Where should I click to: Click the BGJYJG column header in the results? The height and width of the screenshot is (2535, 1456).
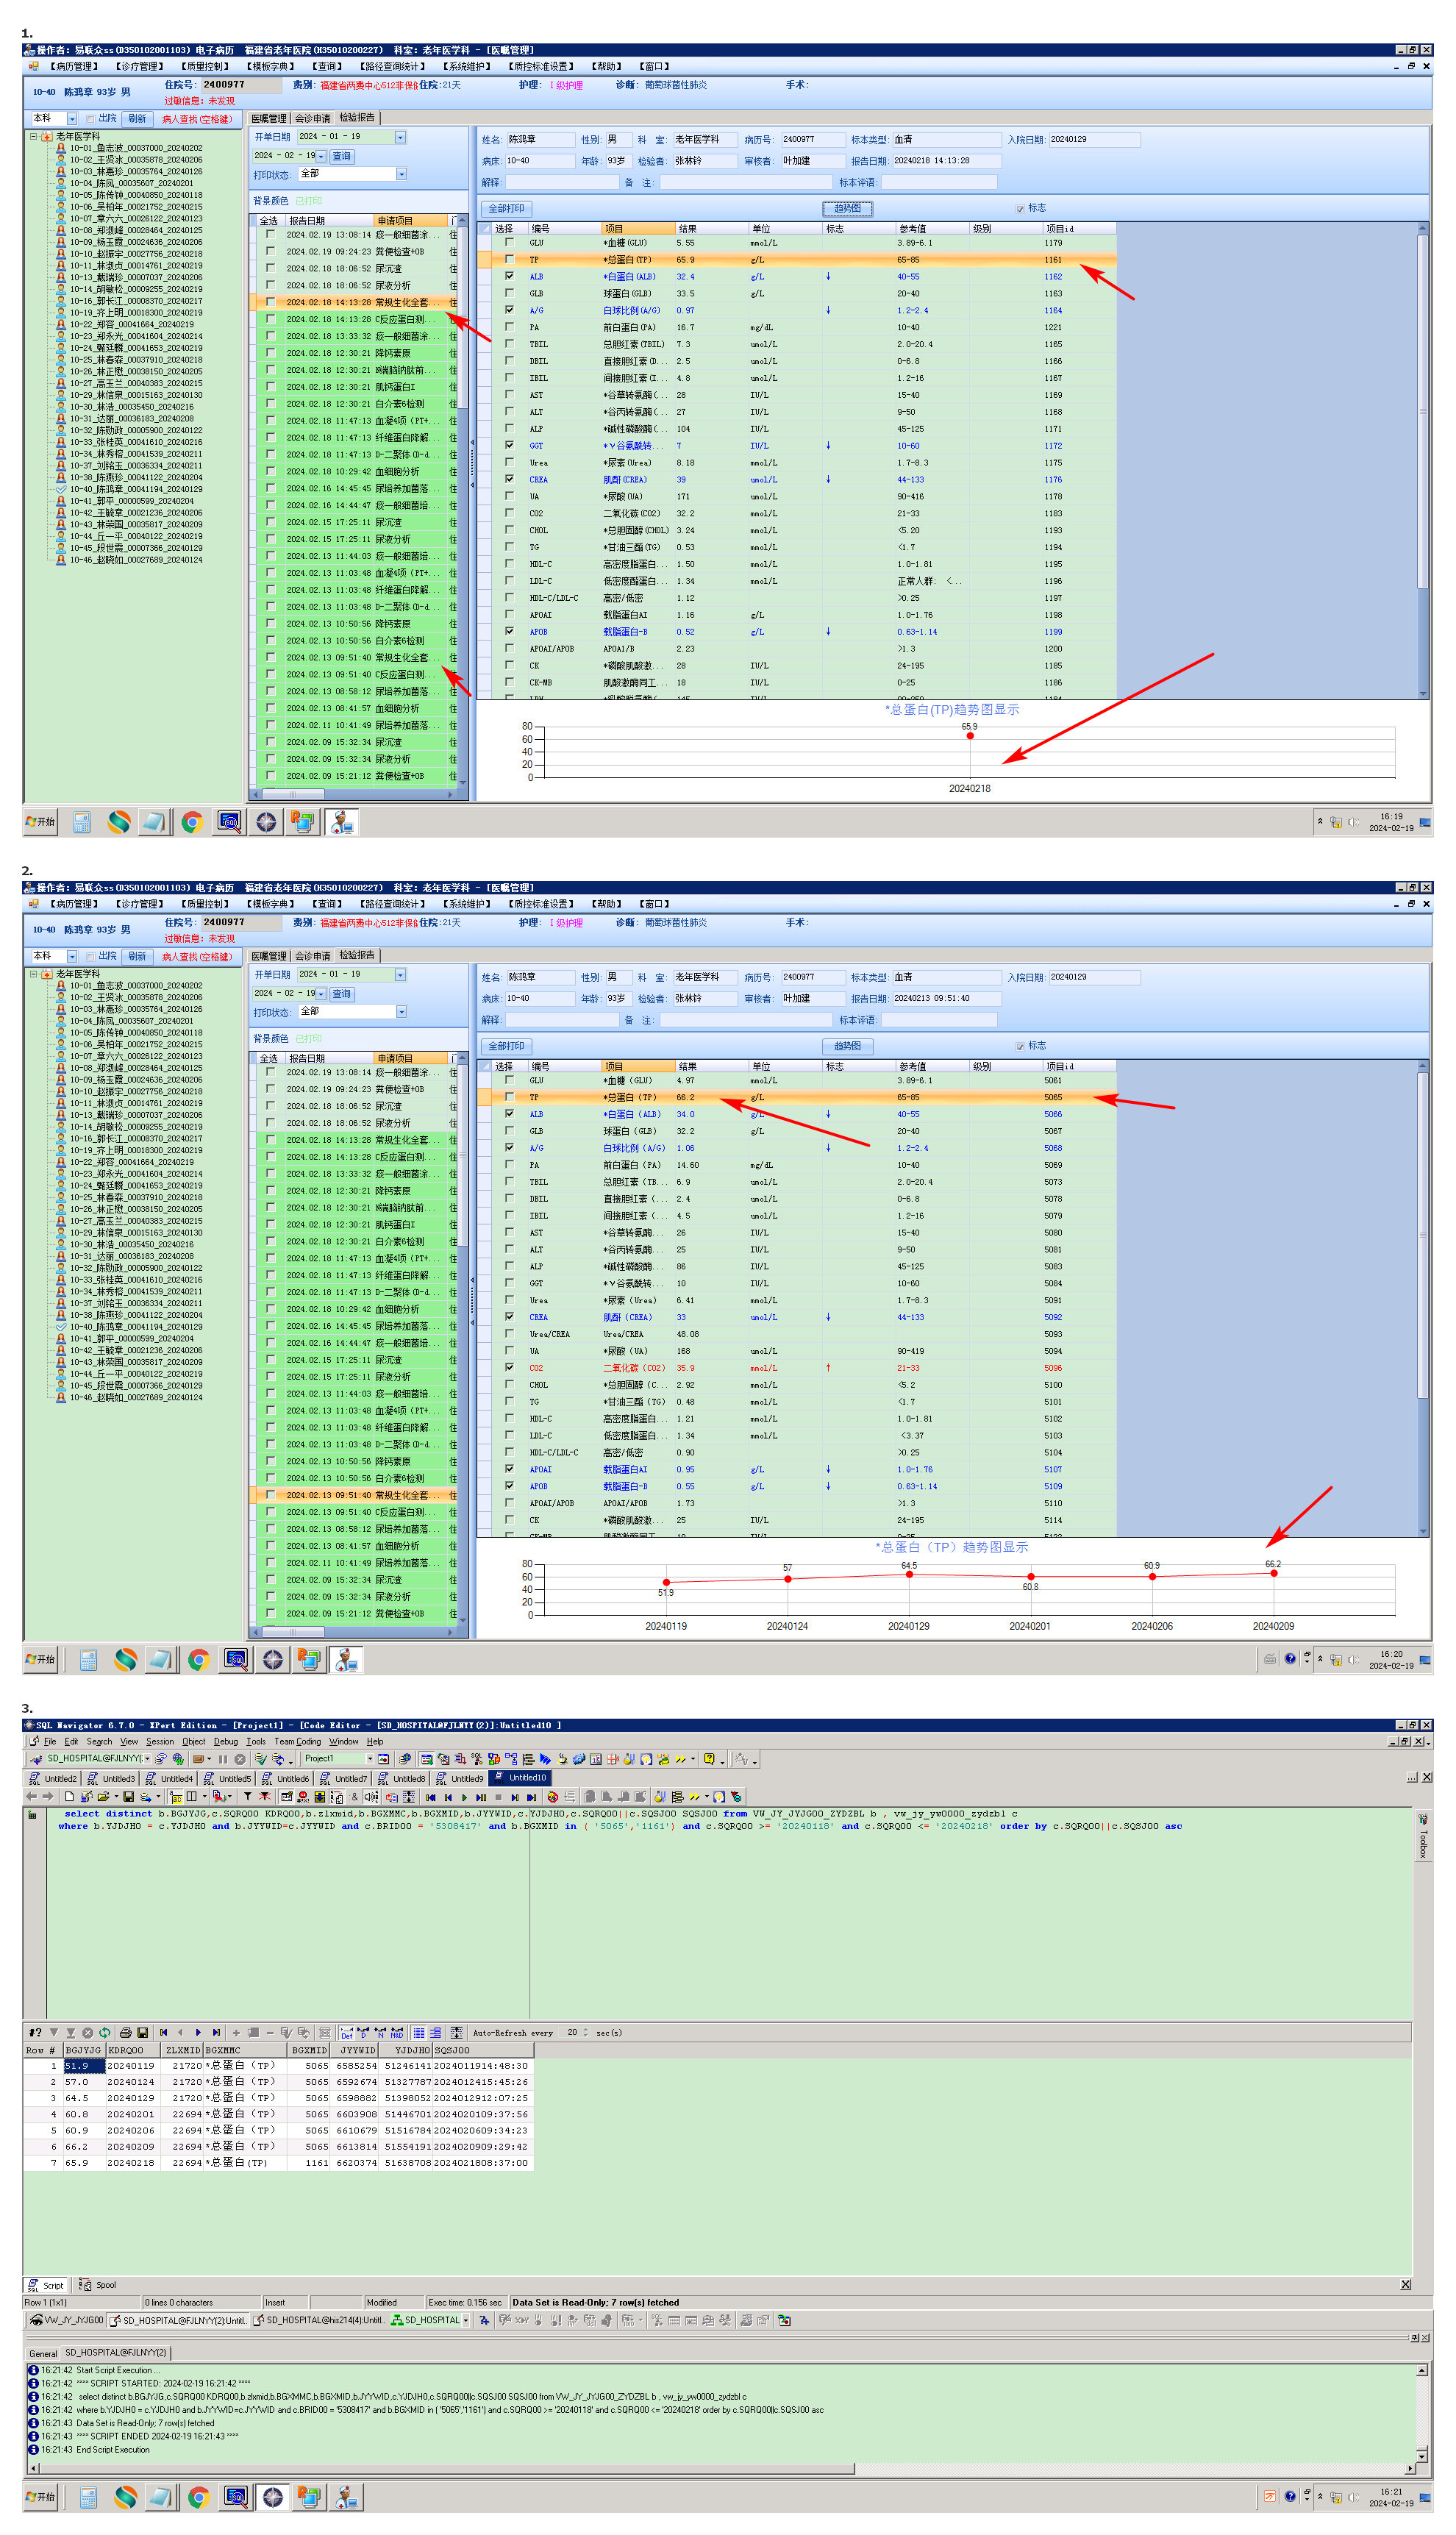click(x=83, y=2050)
